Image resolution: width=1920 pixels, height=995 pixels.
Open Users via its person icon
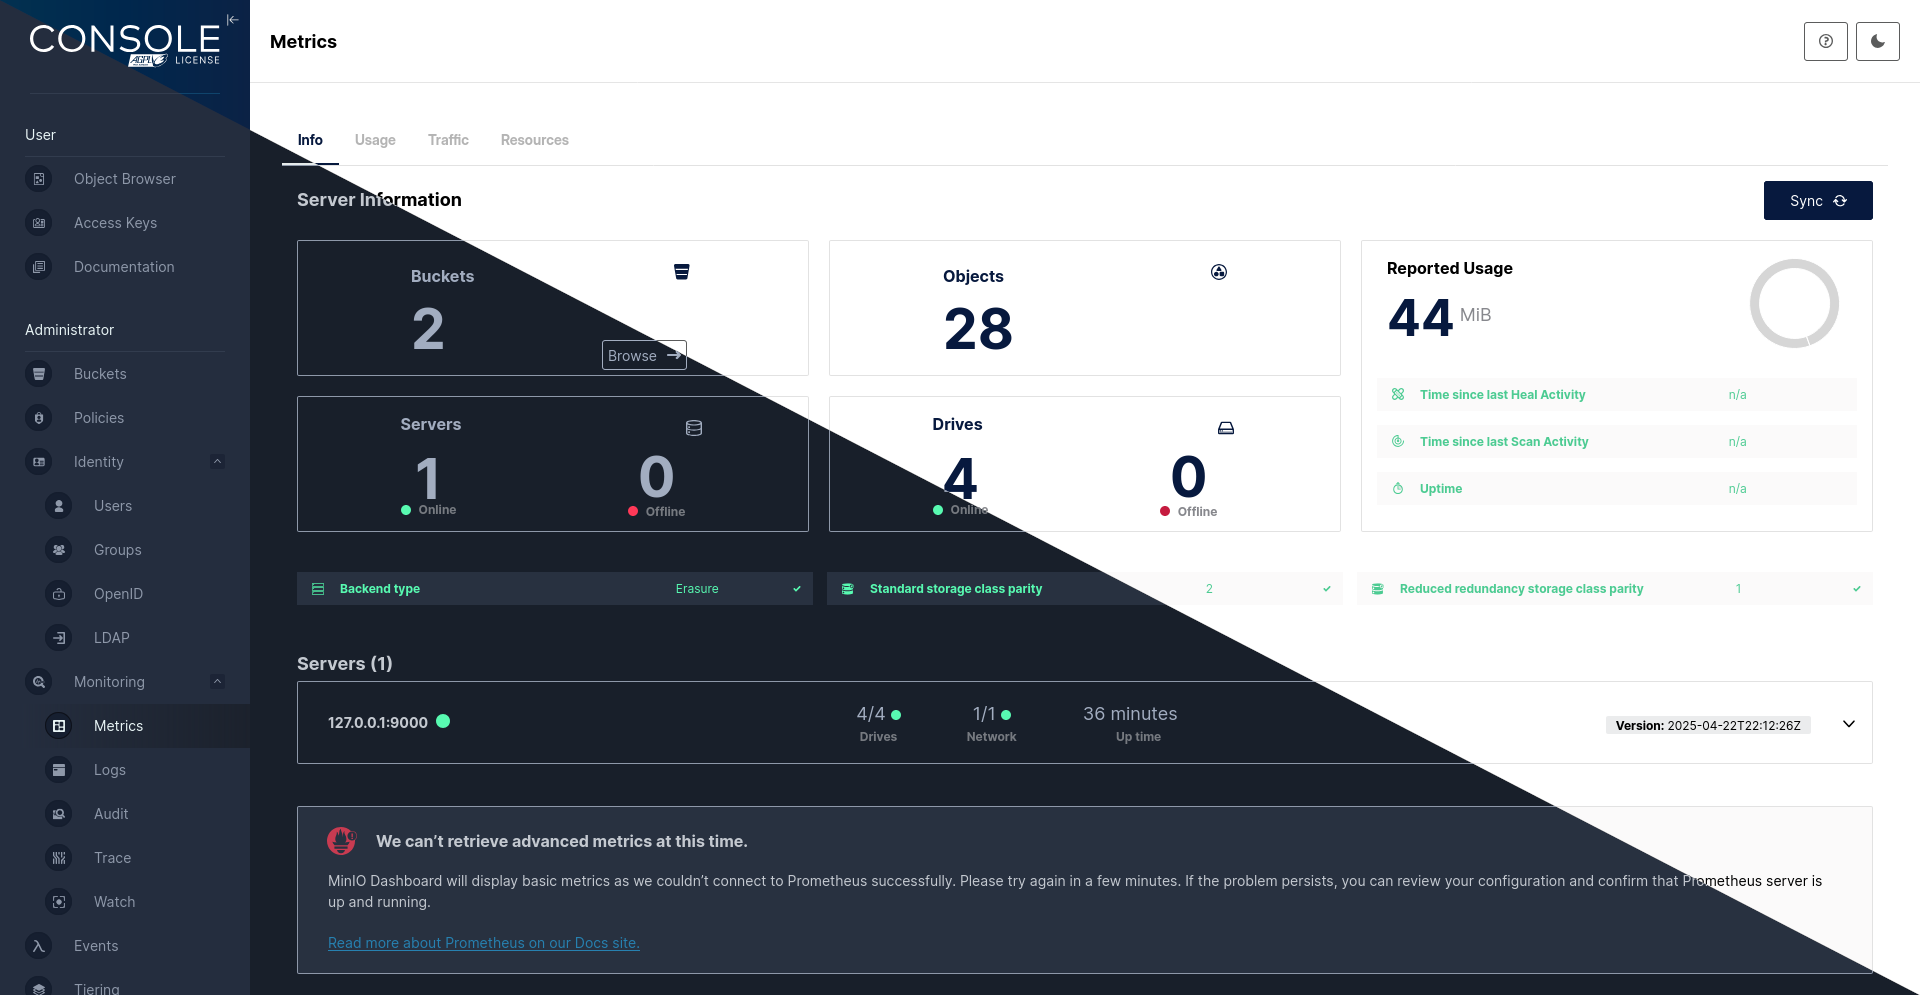(59, 506)
